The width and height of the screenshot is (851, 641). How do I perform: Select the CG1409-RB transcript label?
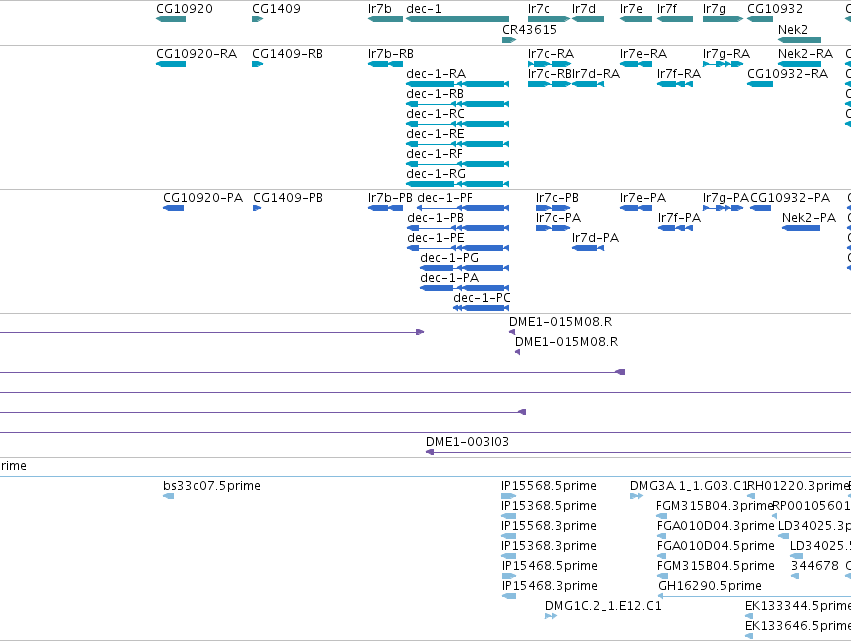288,54
